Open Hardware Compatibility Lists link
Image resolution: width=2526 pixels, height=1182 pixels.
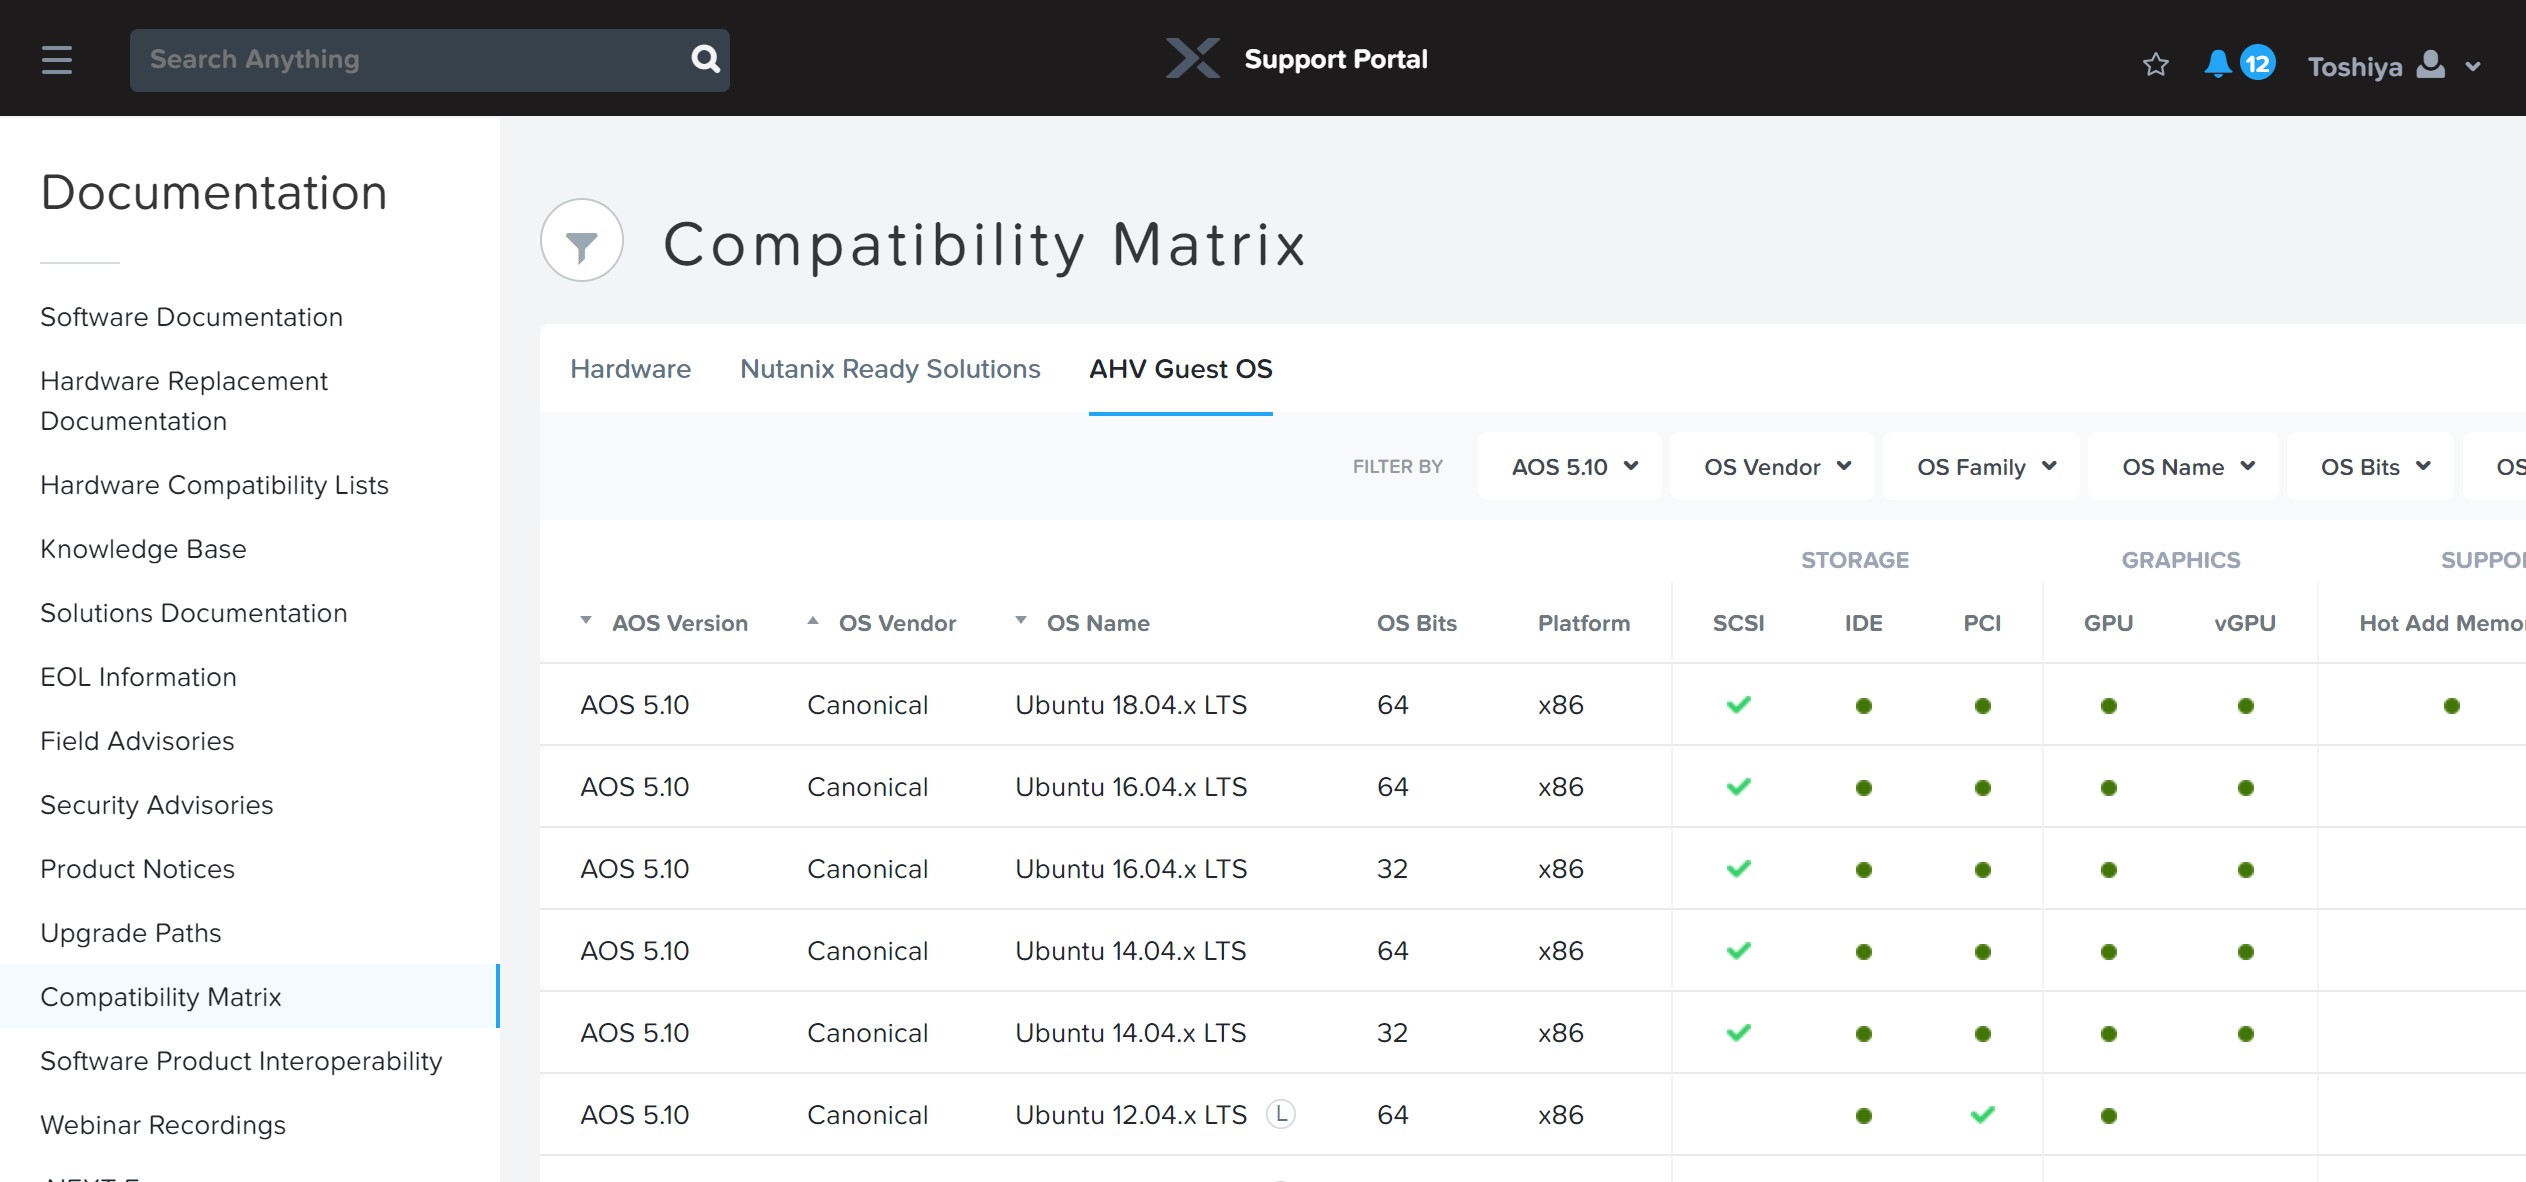click(x=214, y=485)
